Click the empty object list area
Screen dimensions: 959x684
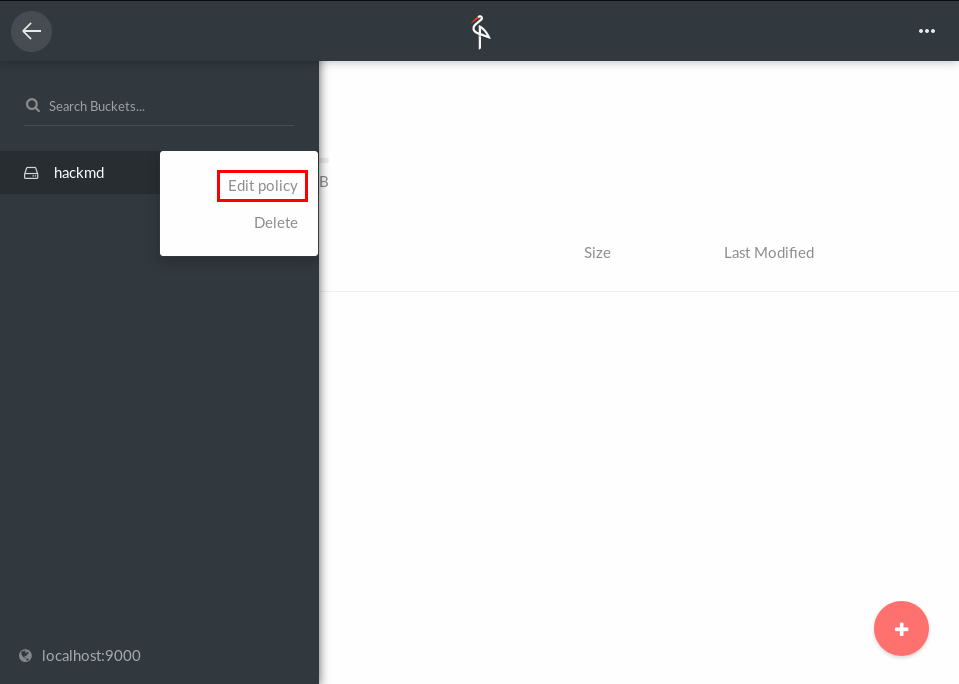click(x=600, y=450)
